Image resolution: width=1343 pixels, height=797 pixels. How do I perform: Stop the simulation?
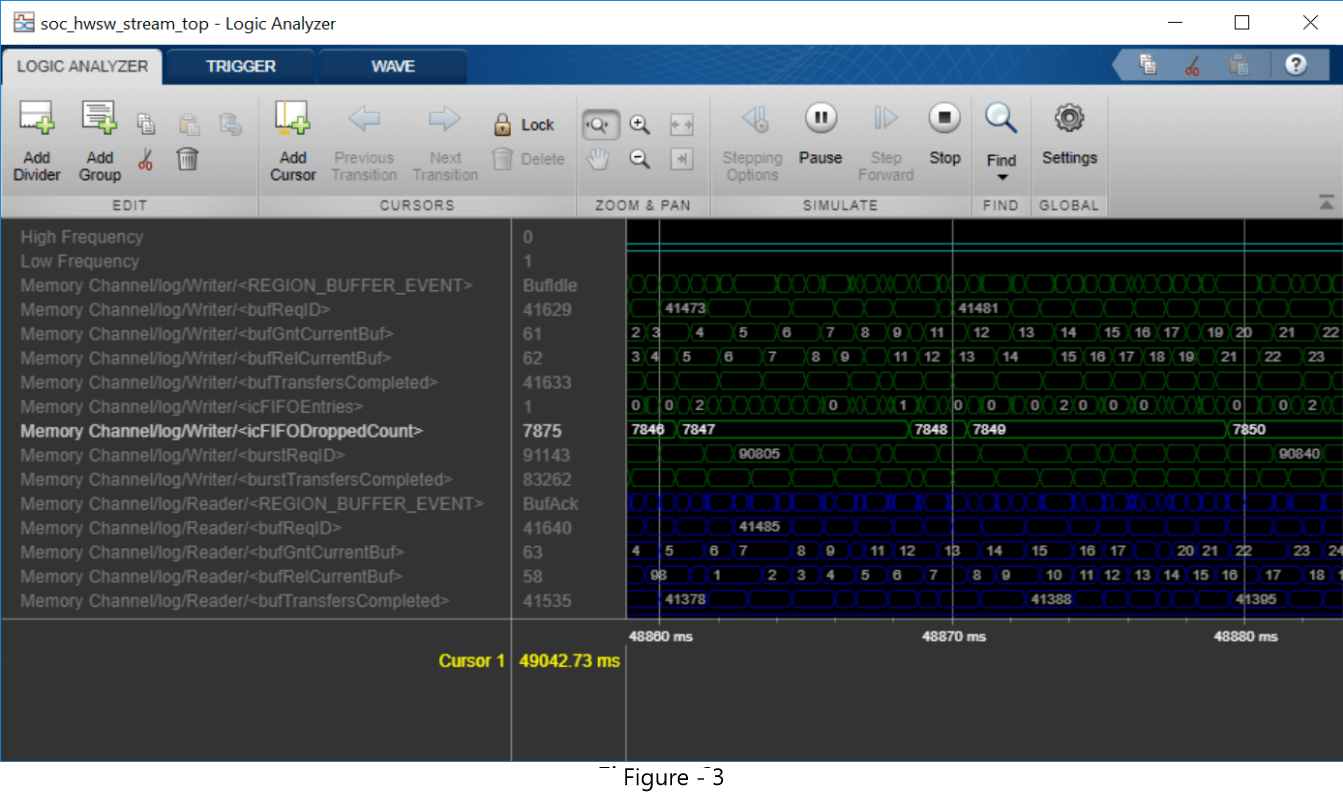(944, 120)
